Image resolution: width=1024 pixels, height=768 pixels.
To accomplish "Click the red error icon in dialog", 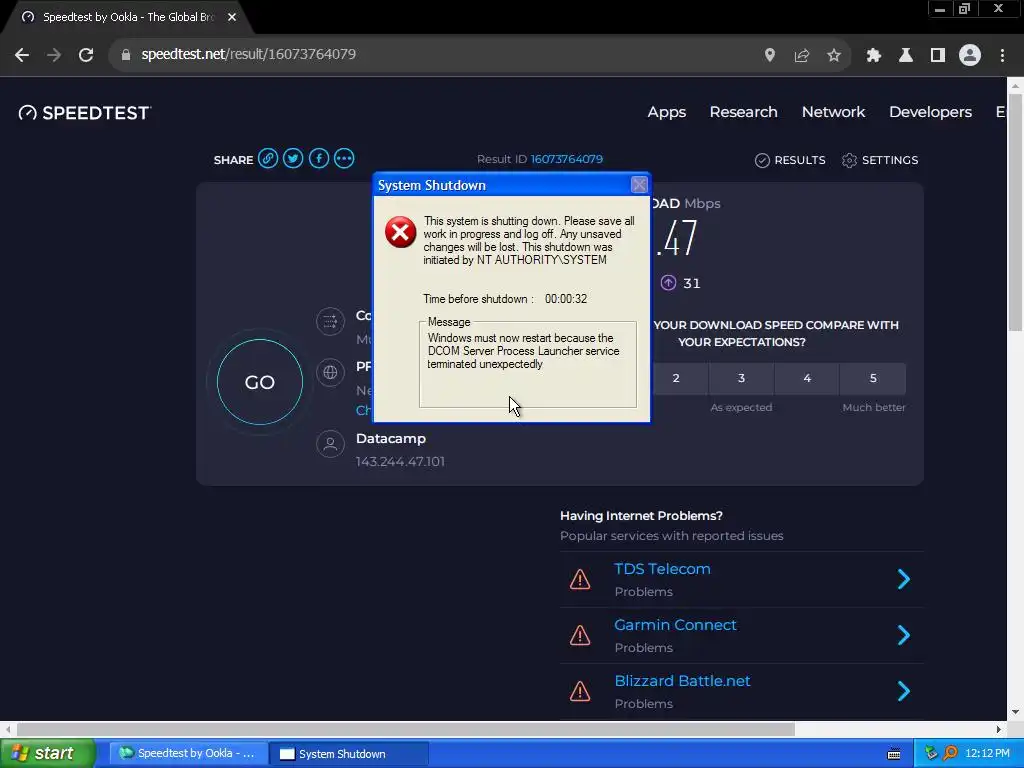I will [x=400, y=232].
